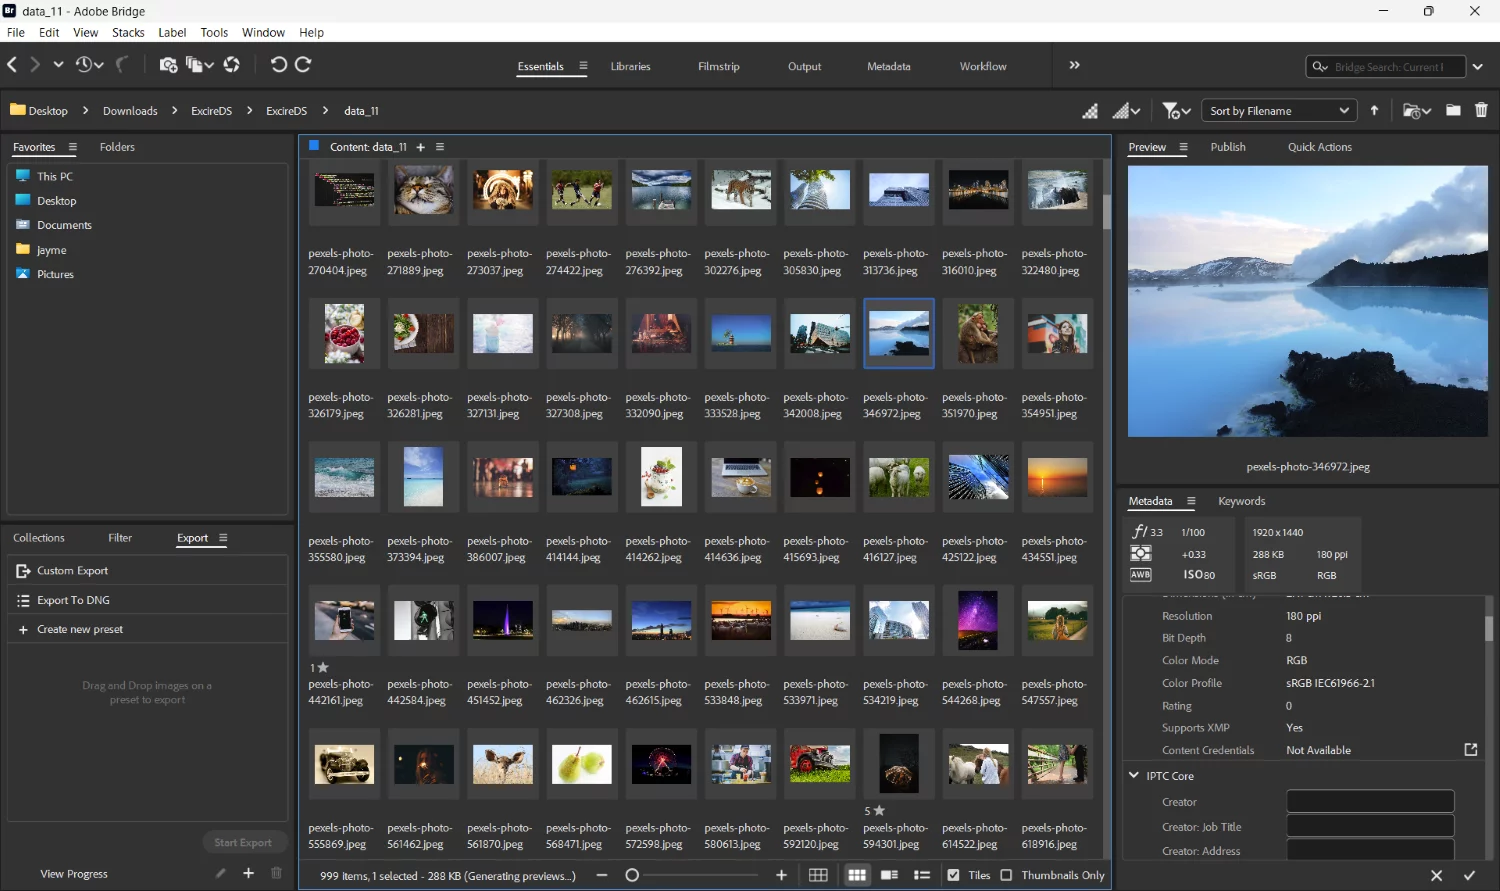Uncheck the Tiles checkbox
The image size is (1500, 891).
953,874
